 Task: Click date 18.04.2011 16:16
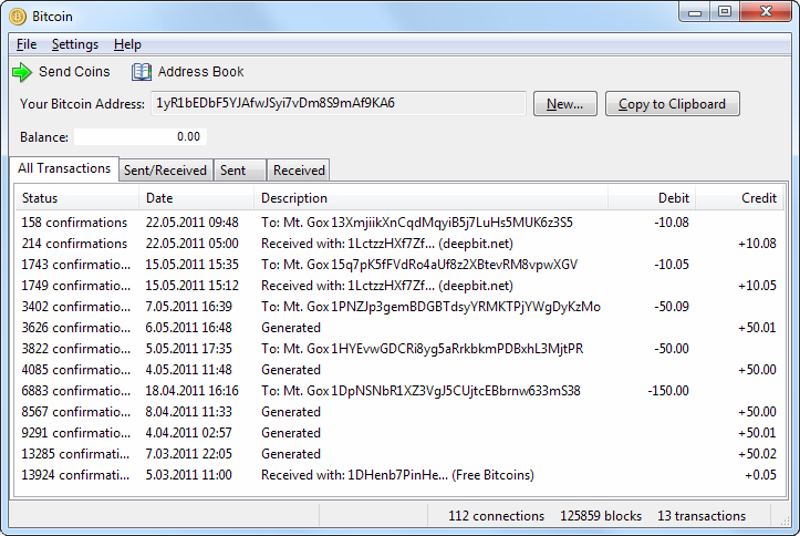[x=192, y=391]
